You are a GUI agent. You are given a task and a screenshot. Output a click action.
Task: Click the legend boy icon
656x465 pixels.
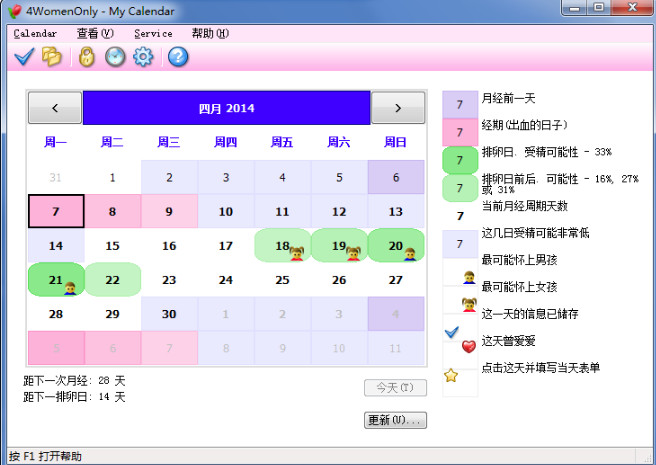point(469,277)
